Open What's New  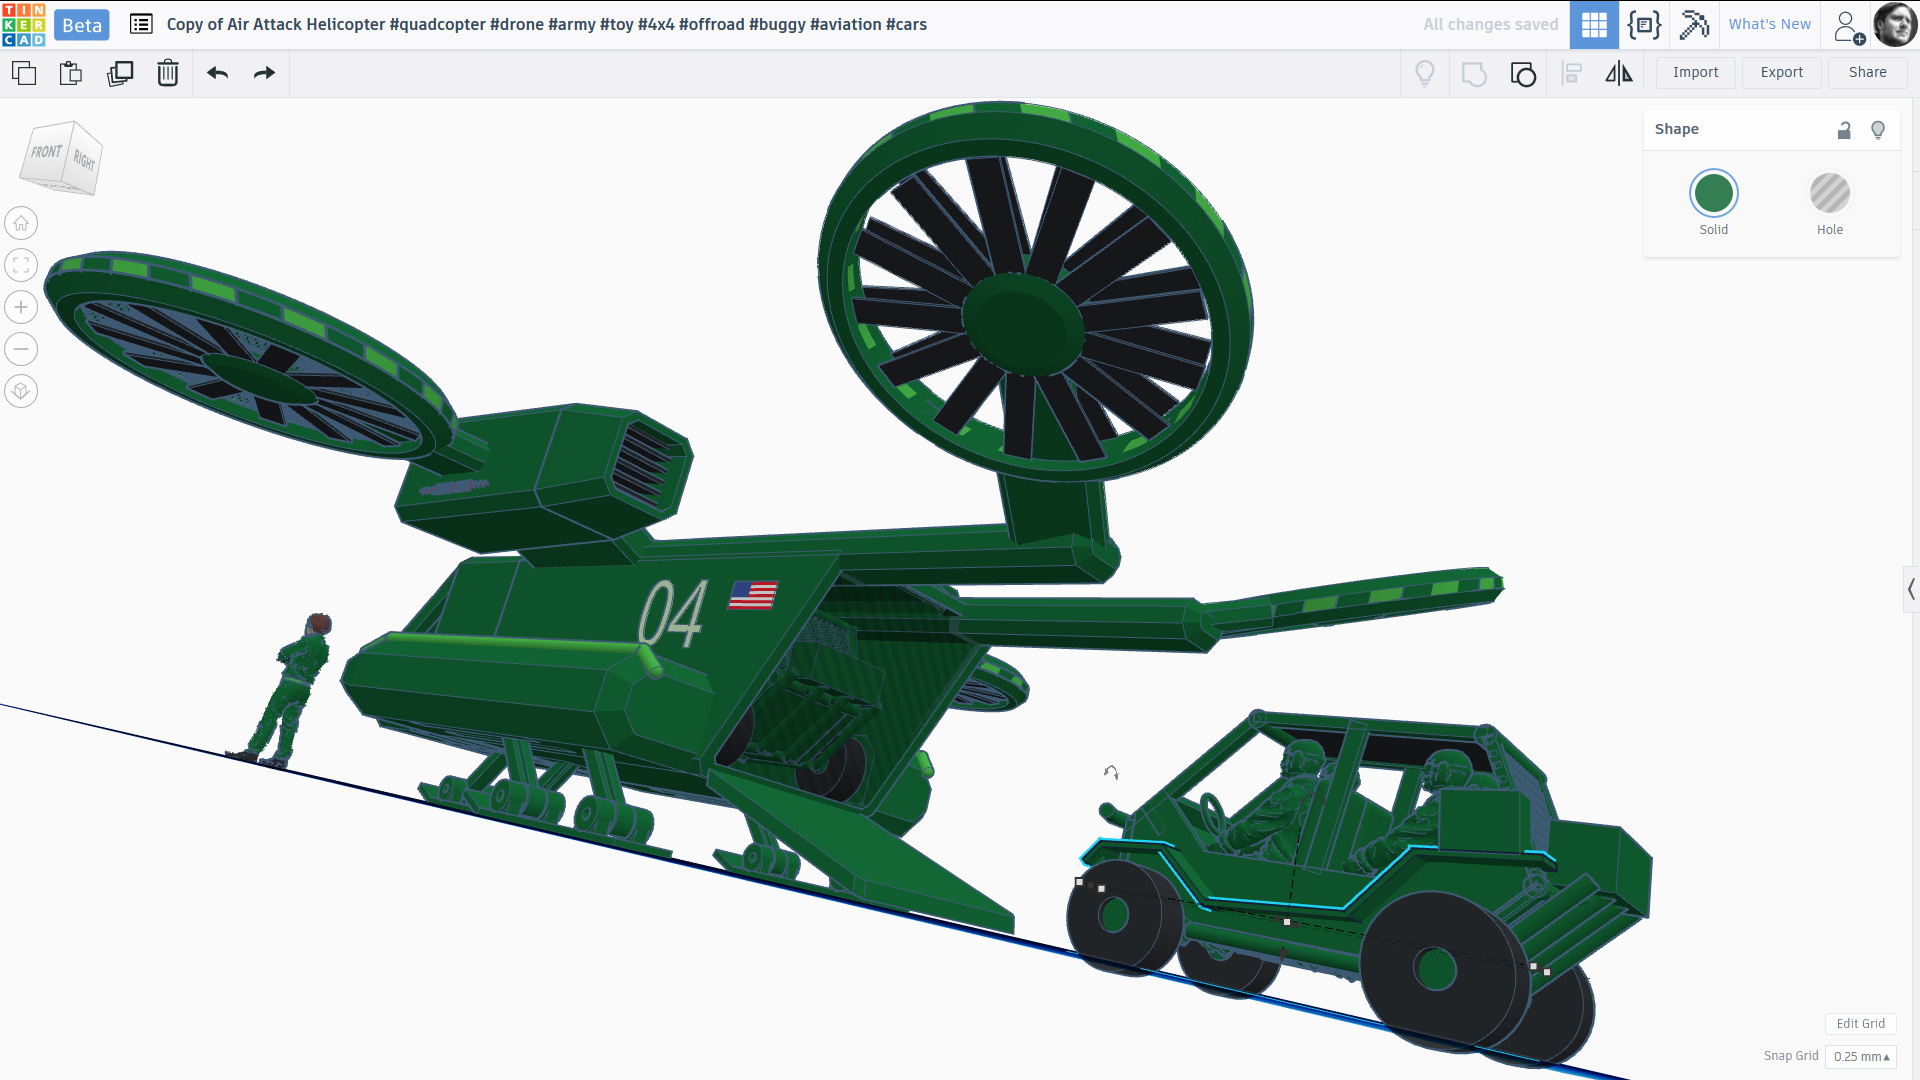pos(1769,24)
